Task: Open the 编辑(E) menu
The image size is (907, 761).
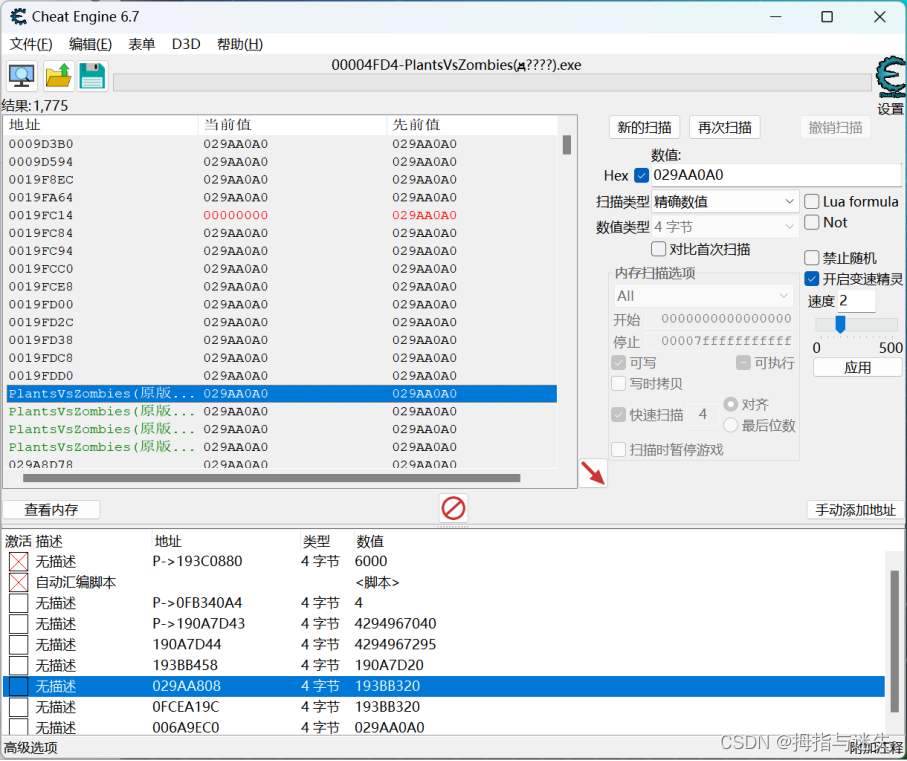Action: [x=90, y=45]
